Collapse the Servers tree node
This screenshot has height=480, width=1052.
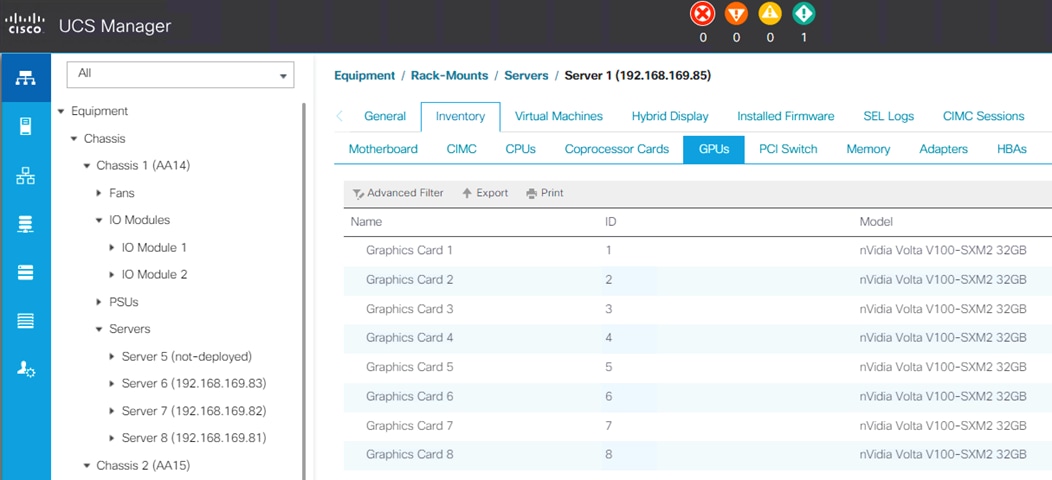pyautogui.click(x=100, y=330)
